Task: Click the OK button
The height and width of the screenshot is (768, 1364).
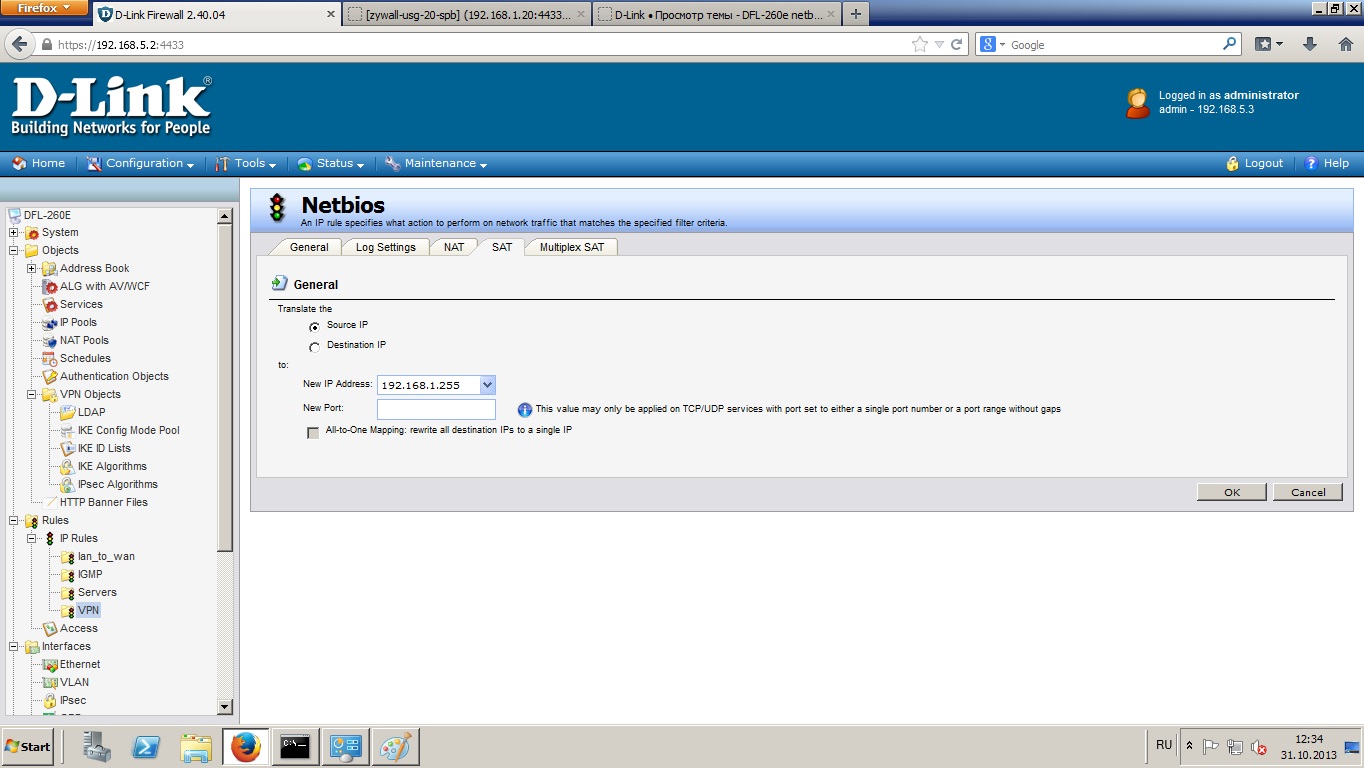Action: click(1232, 492)
